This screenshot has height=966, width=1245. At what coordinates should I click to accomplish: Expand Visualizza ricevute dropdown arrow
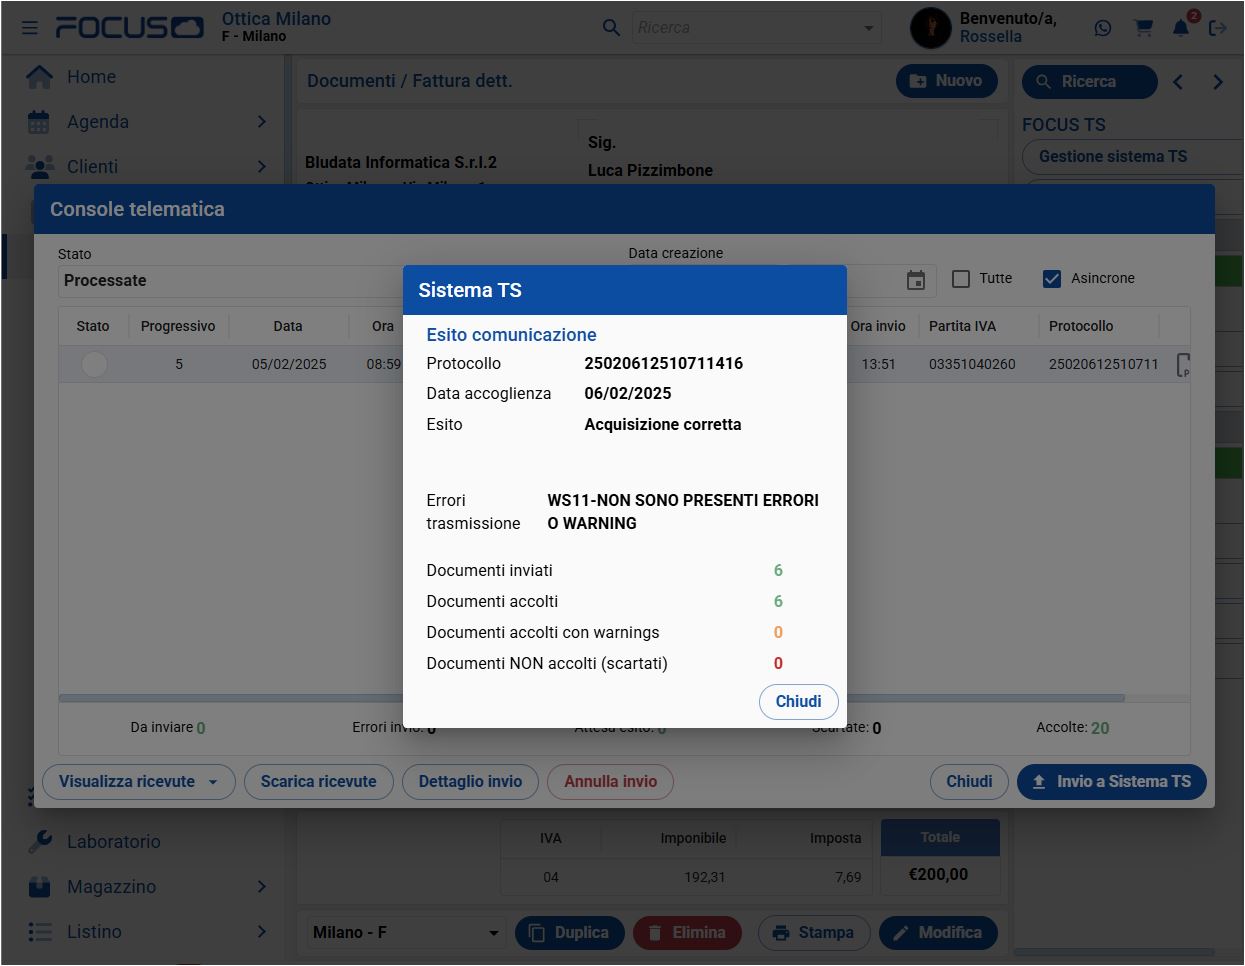coord(213,782)
